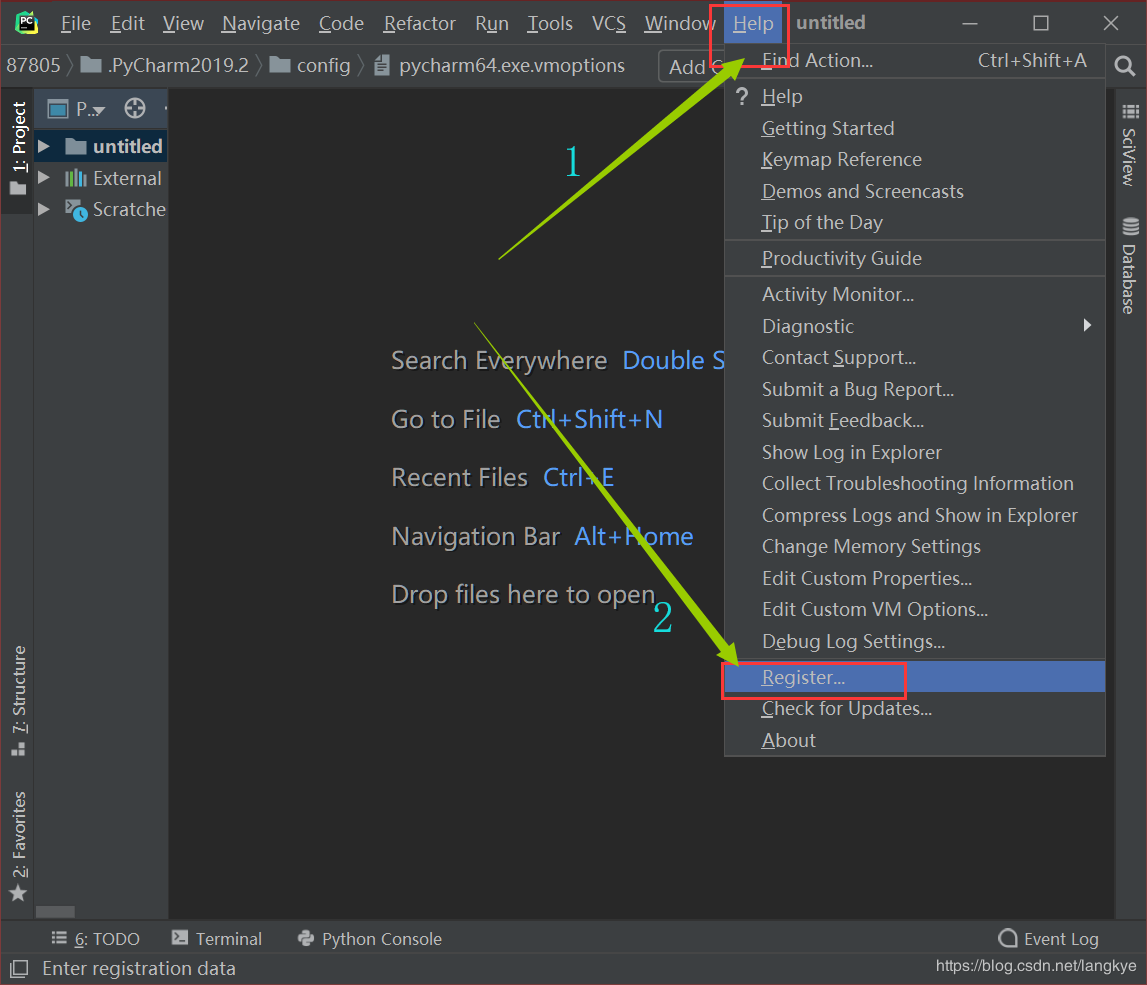Open the File menu

tap(75, 23)
